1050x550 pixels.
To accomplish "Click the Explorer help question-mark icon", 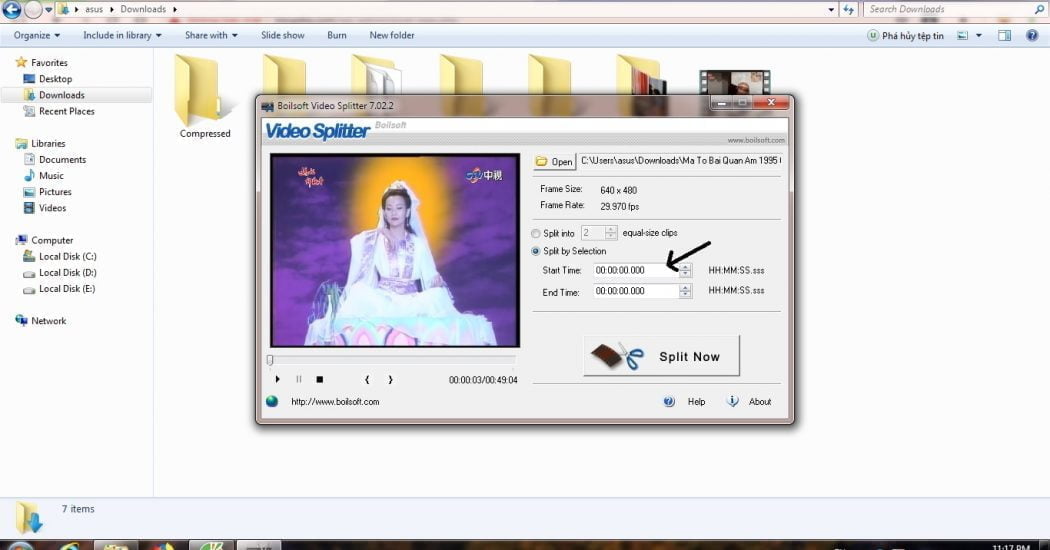I will 1032,36.
